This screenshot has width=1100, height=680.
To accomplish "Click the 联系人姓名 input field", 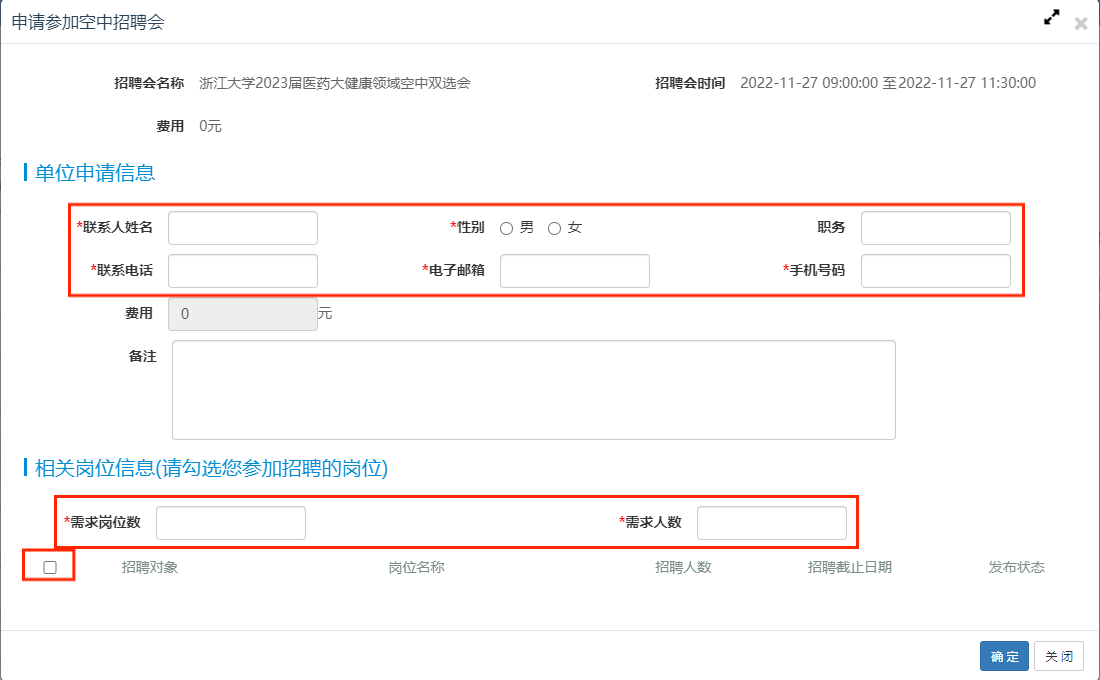I will 243,228.
